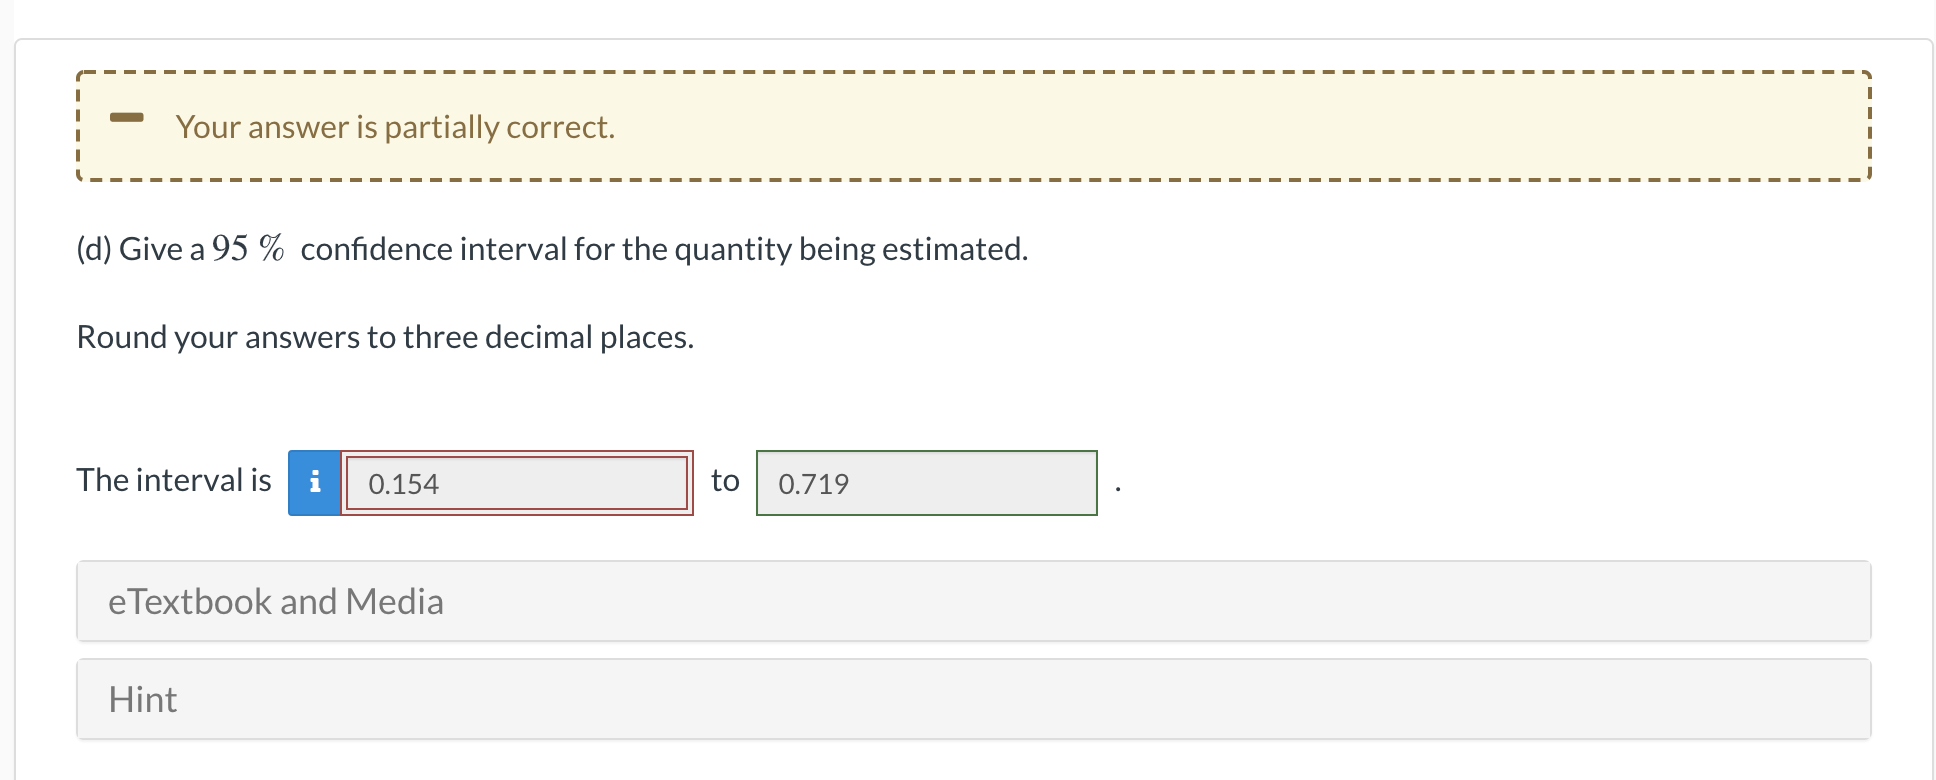Click the 'to' label between the fields
Image resolution: width=1936 pixels, height=780 pixels.
tap(725, 481)
